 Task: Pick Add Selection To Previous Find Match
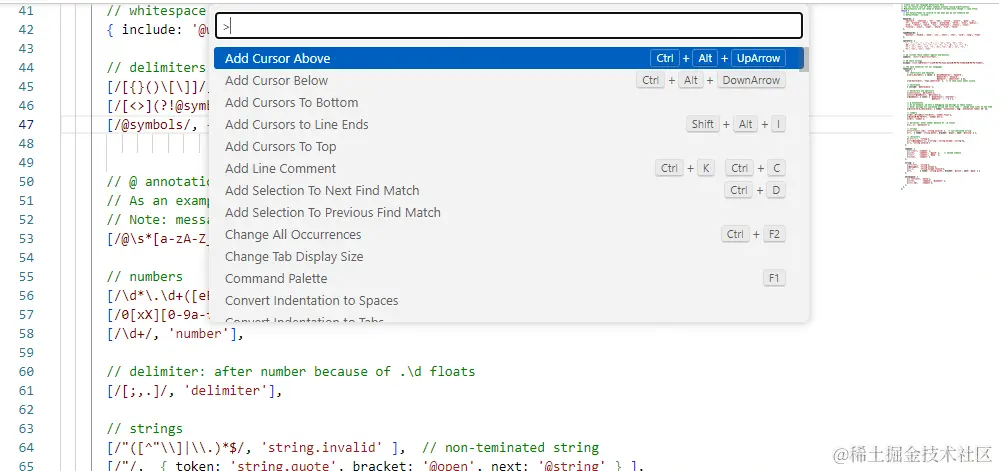coord(332,213)
